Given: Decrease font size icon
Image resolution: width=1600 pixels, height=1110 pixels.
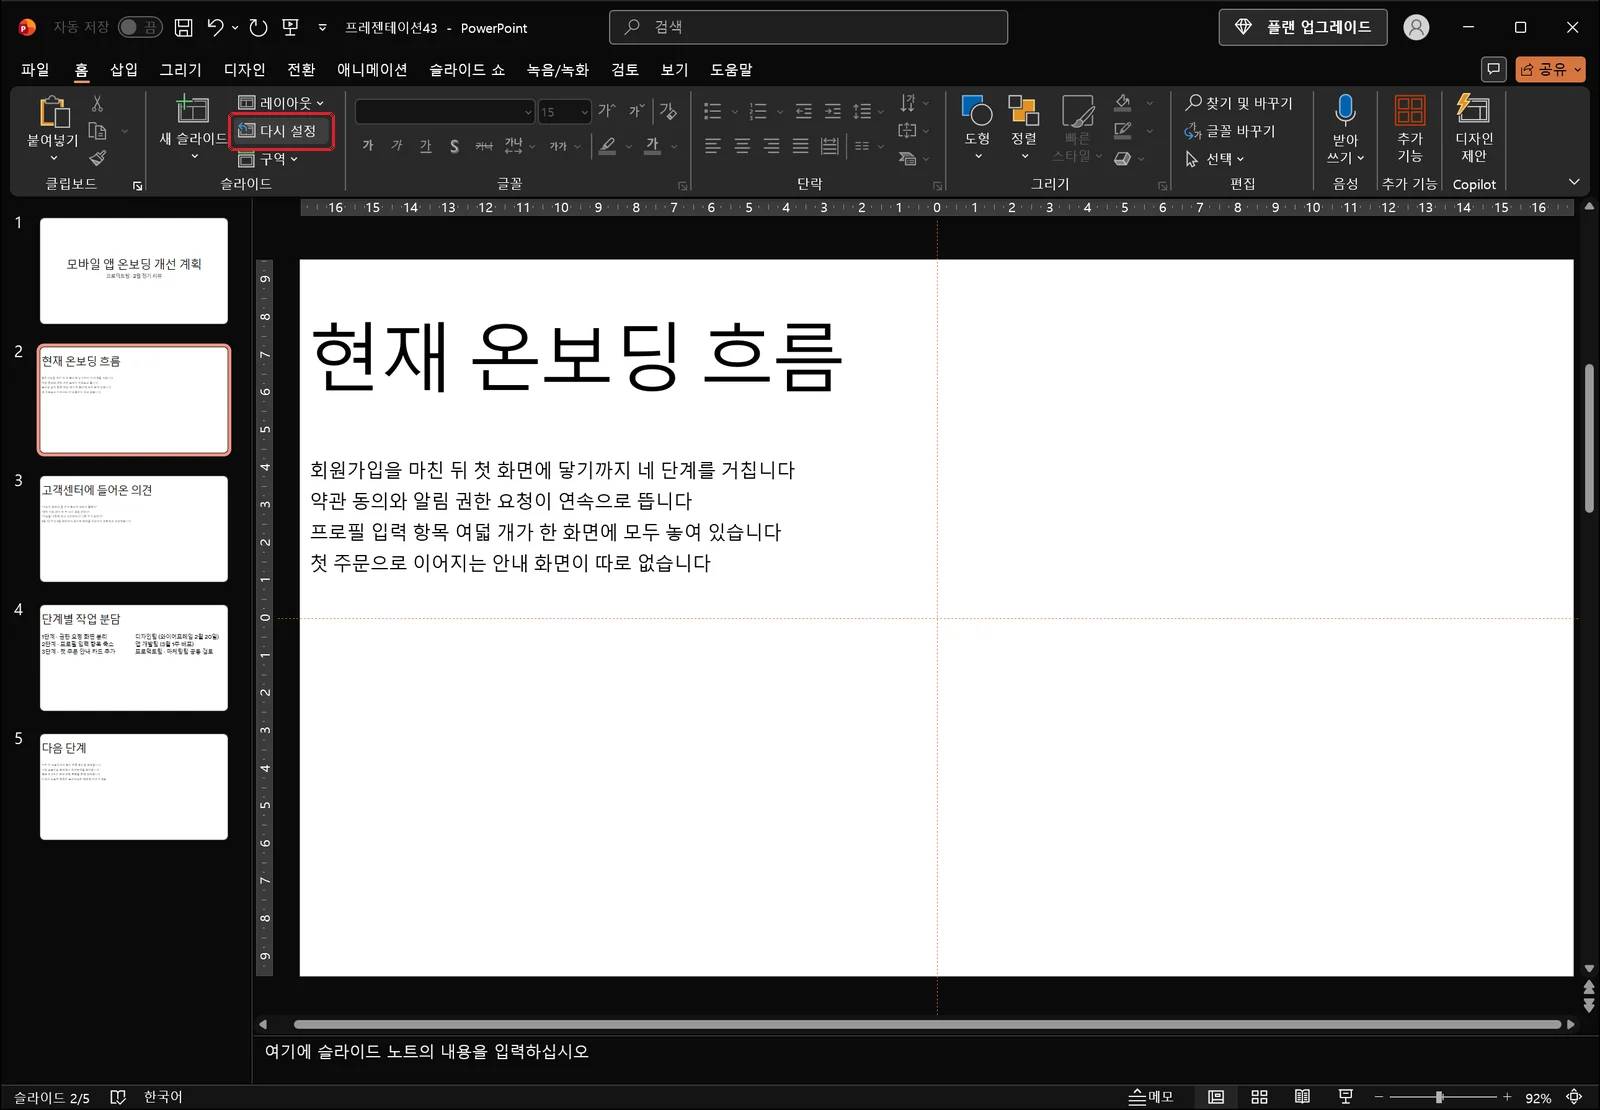Looking at the screenshot, I should 636,111.
